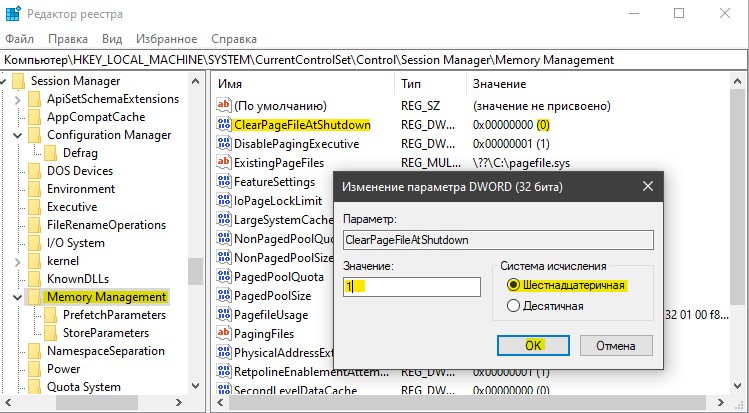Select the PagedPoolQuota DWORD icon
This screenshot has width=749, height=413.
(224, 277)
